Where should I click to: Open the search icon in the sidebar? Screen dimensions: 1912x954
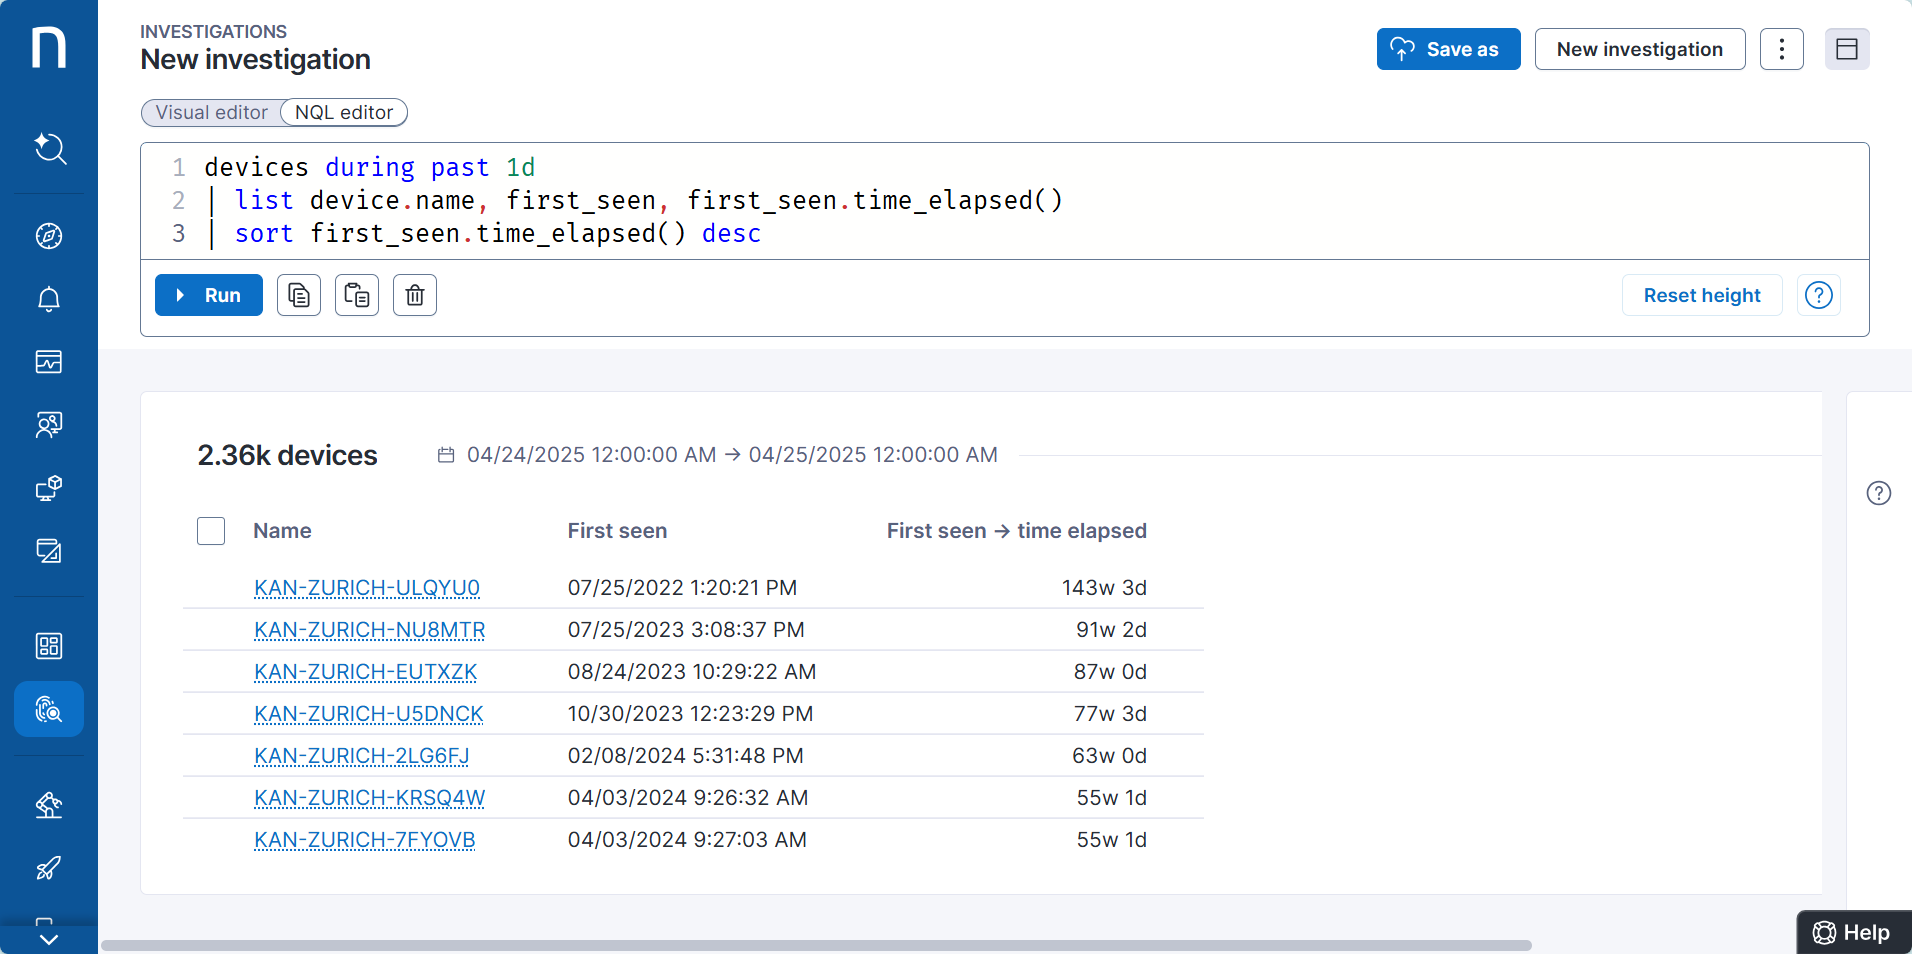pos(49,149)
